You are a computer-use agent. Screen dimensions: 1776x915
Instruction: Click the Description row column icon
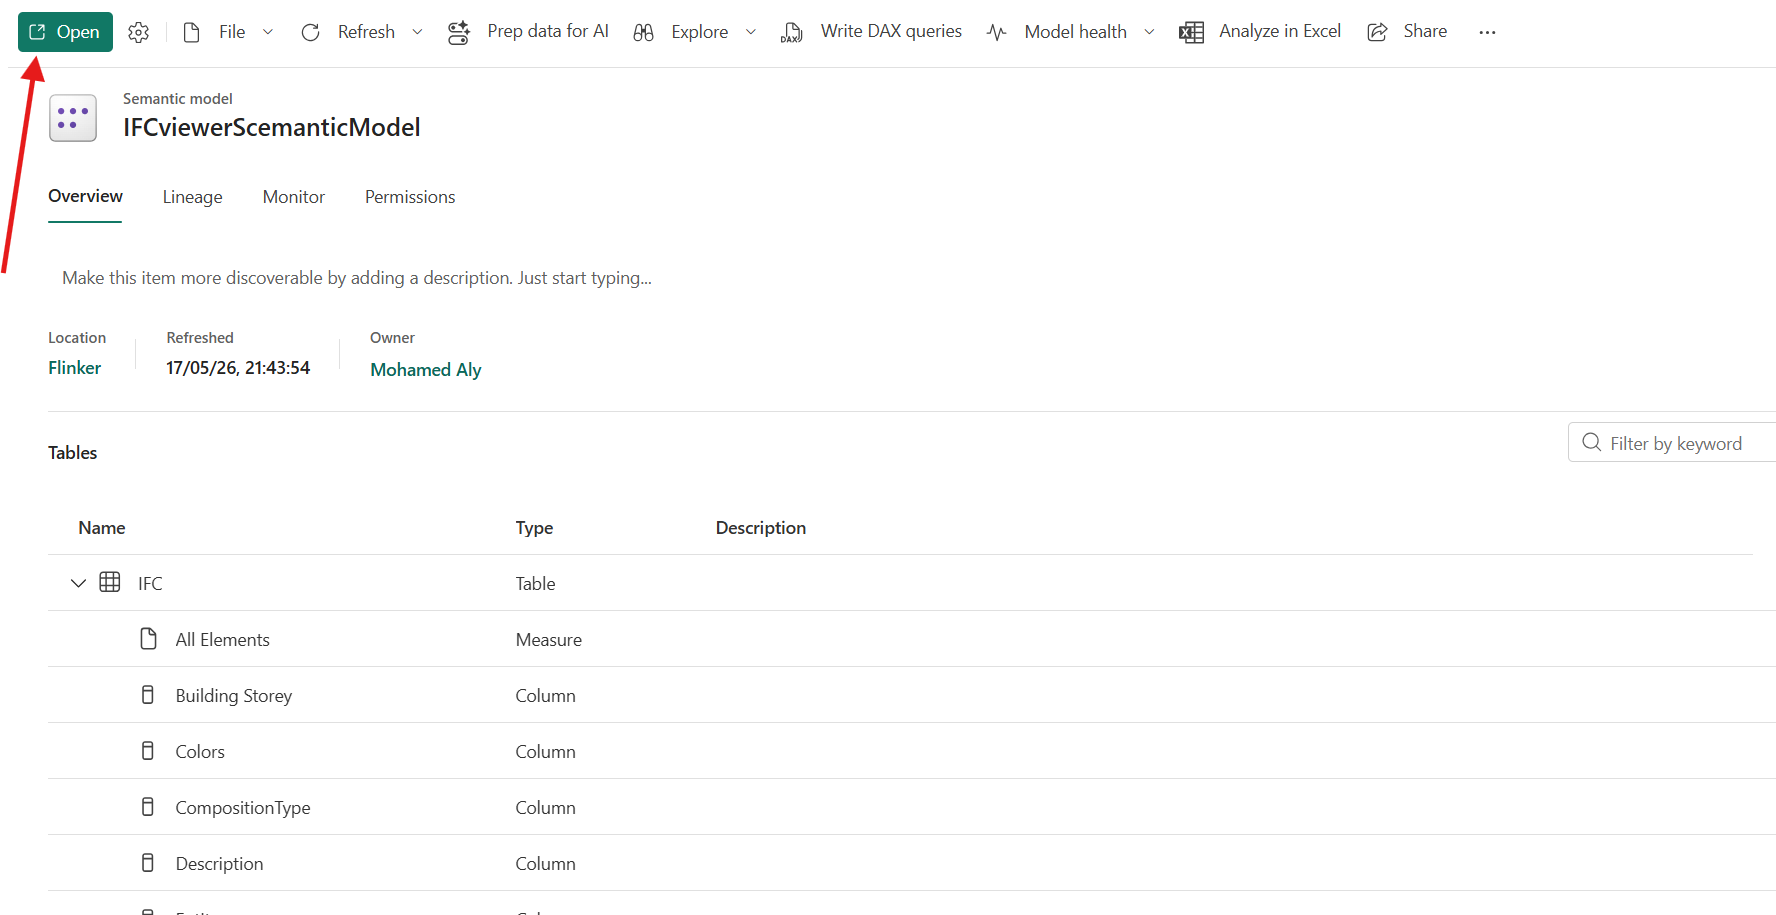148,863
